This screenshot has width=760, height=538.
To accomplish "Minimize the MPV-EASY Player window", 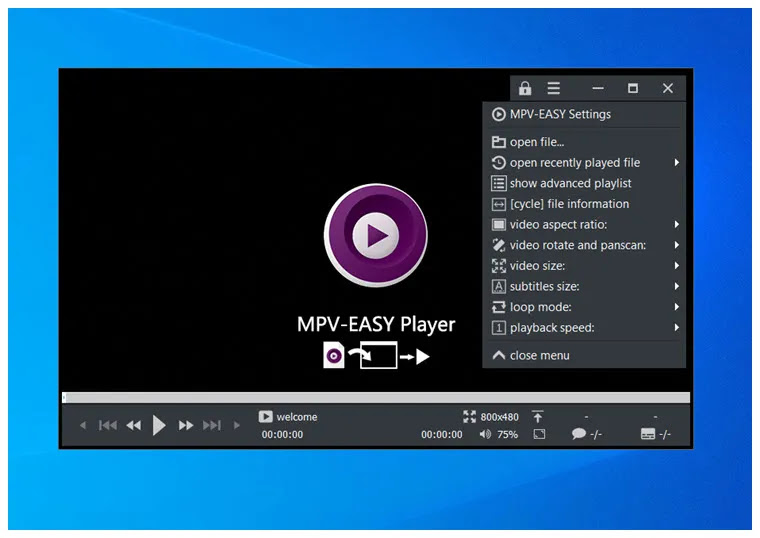I will [x=598, y=88].
